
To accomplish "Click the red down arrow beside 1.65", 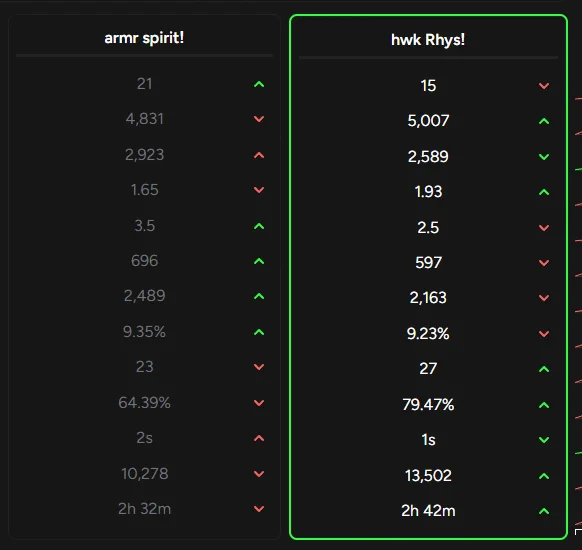I will pos(259,190).
